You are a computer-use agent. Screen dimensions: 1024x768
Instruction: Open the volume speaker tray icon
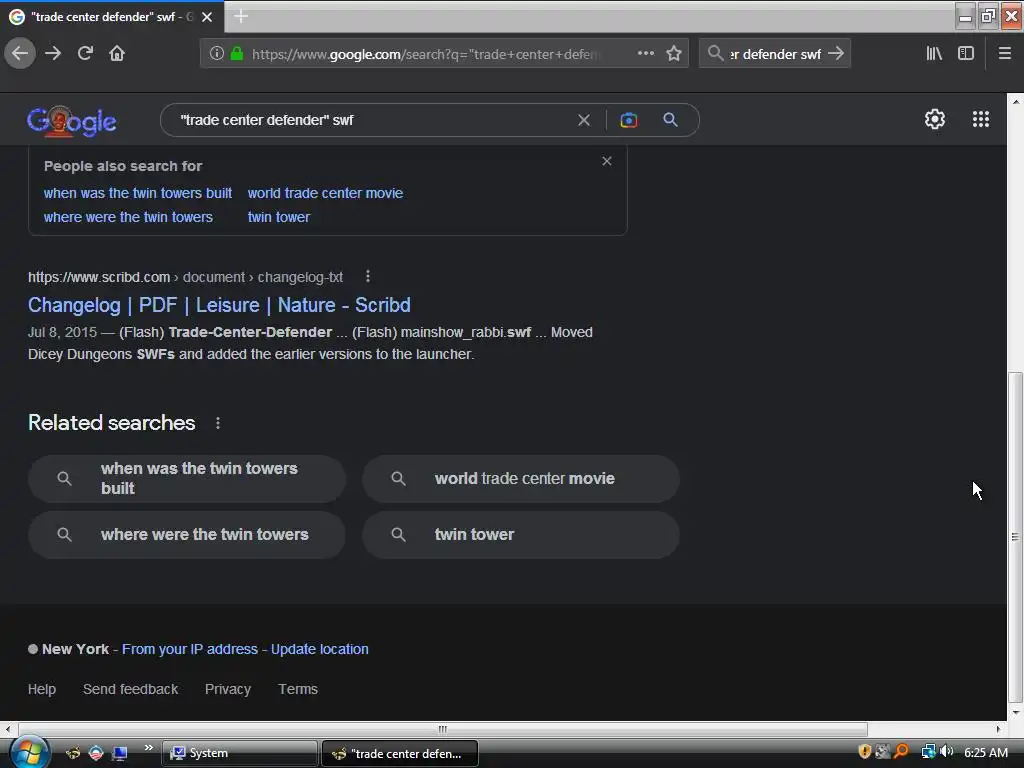pyautogui.click(x=946, y=752)
